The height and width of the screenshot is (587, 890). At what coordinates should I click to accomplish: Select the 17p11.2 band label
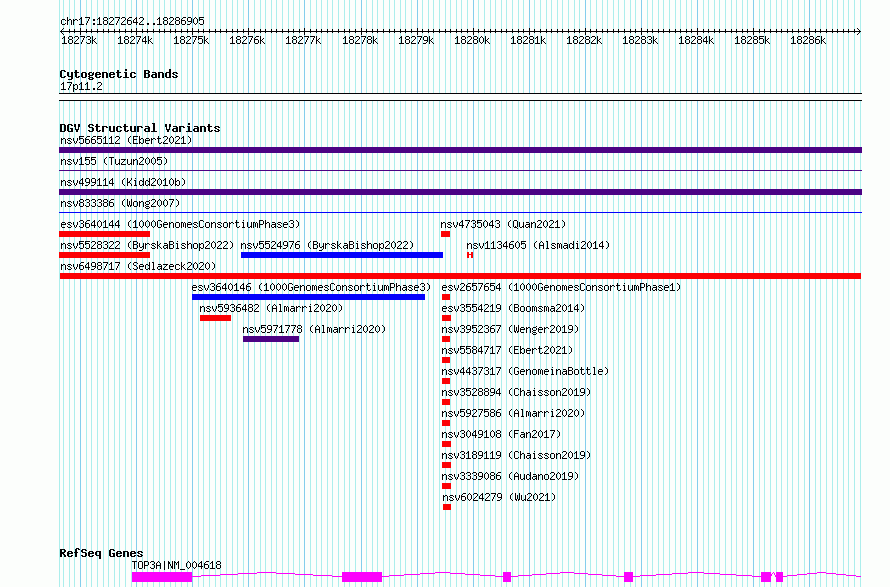point(81,87)
